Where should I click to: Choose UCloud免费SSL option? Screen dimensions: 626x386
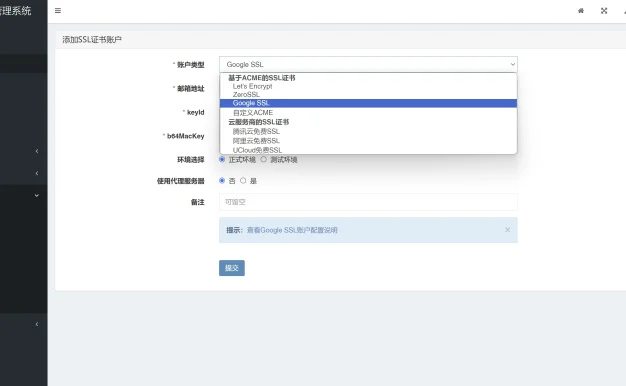tap(368, 150)
